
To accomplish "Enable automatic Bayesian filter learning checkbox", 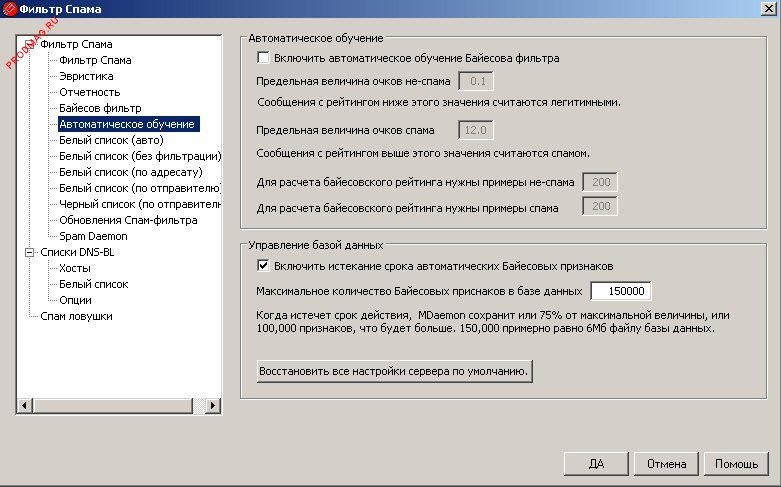I will pos(264,59).
